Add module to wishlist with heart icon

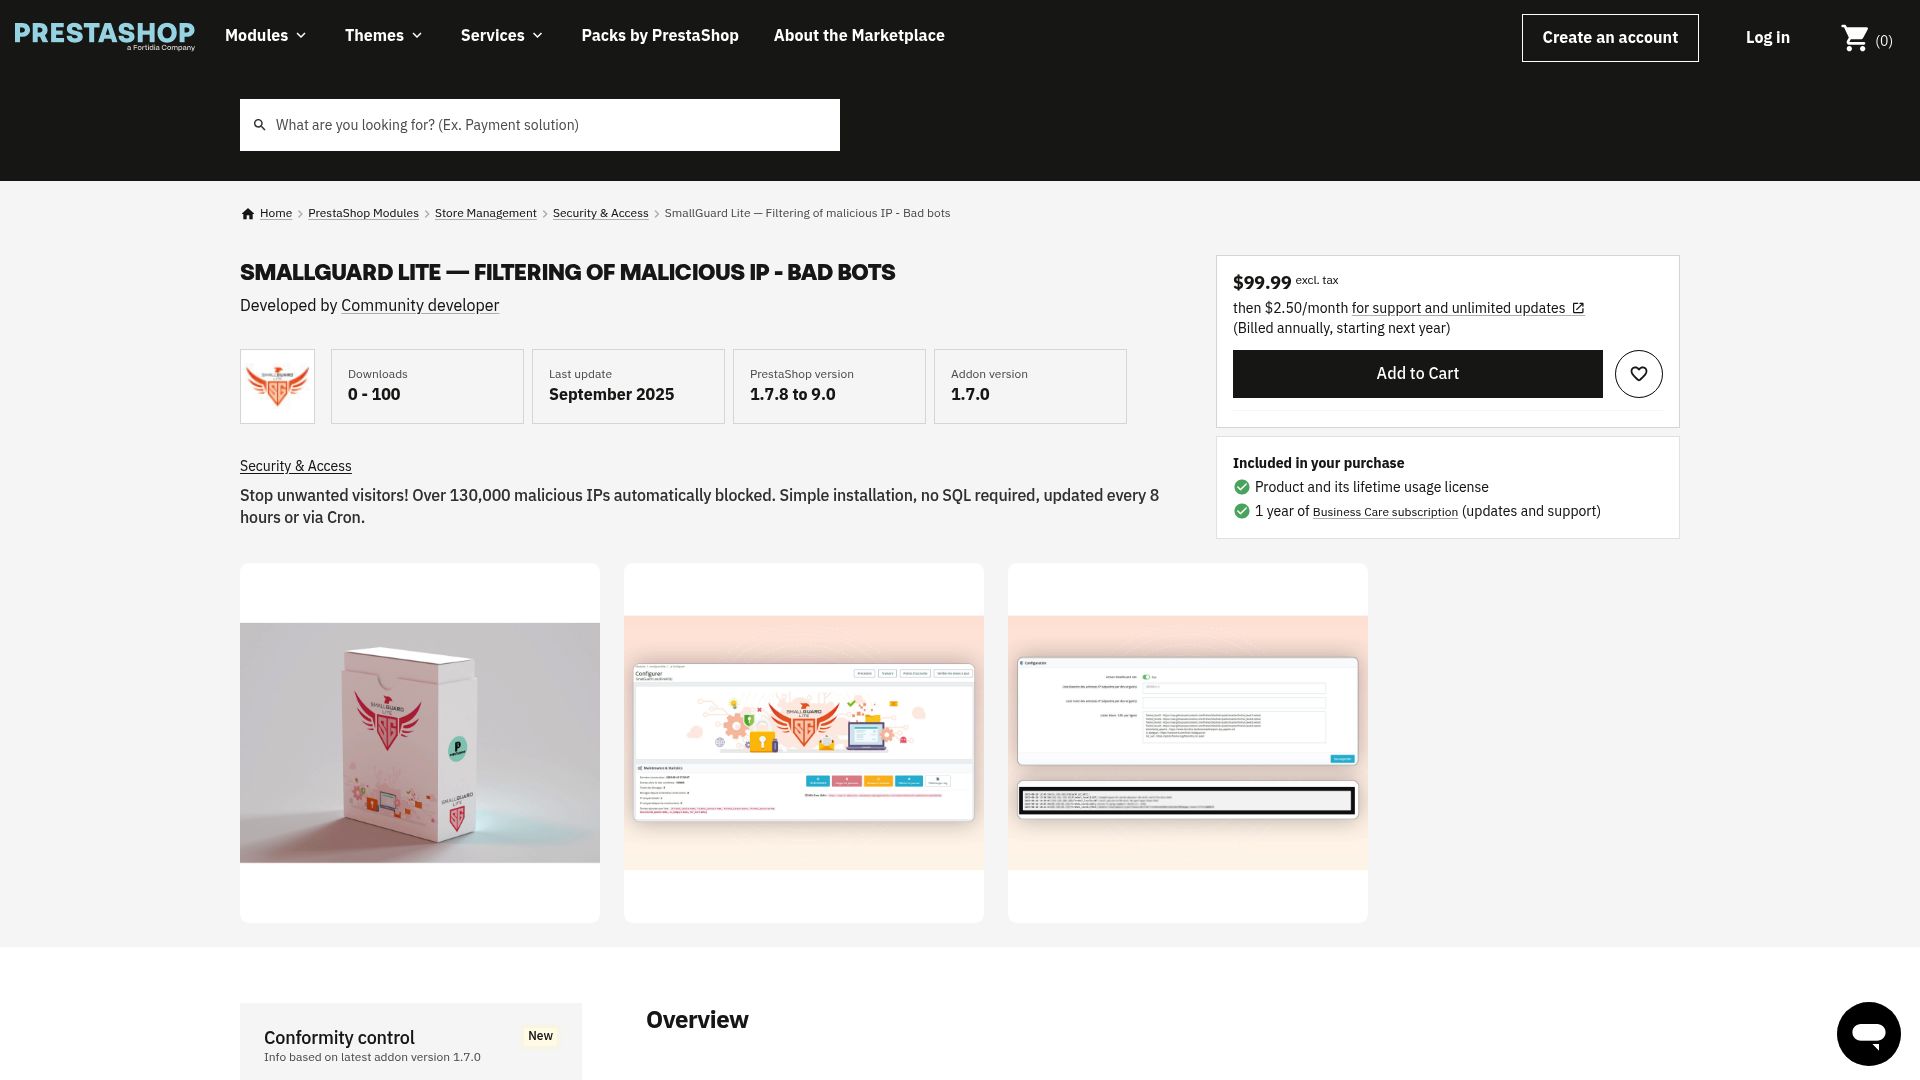1638,373
